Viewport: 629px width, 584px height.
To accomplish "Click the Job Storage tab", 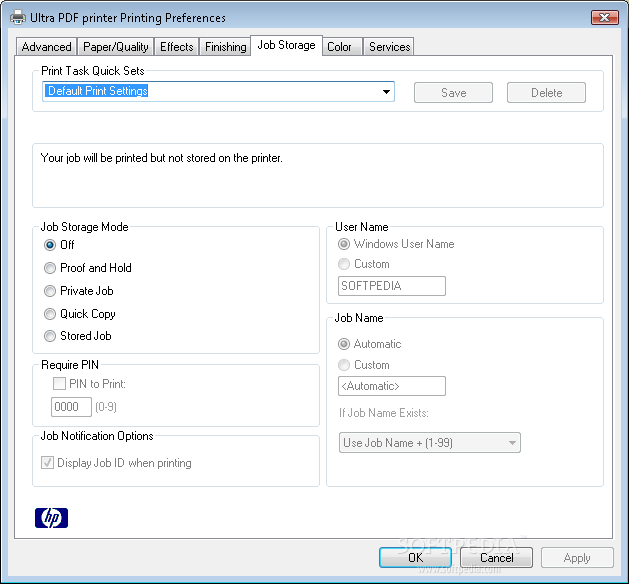I will tap(286, 45).
